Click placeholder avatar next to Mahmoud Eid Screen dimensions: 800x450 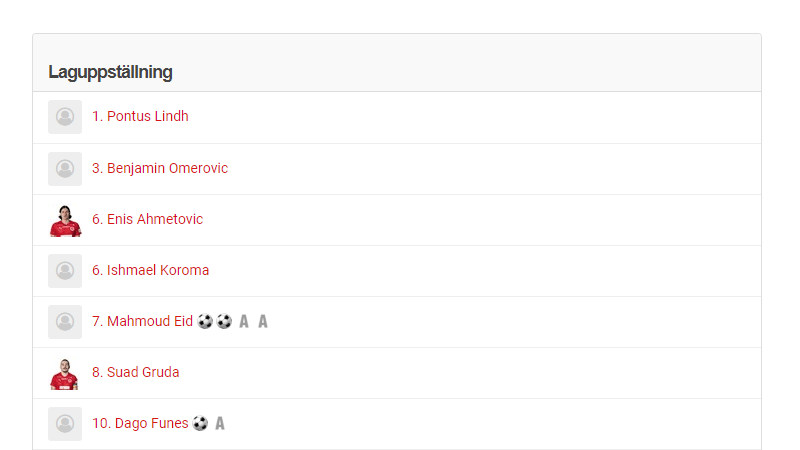tap(65, 322)
